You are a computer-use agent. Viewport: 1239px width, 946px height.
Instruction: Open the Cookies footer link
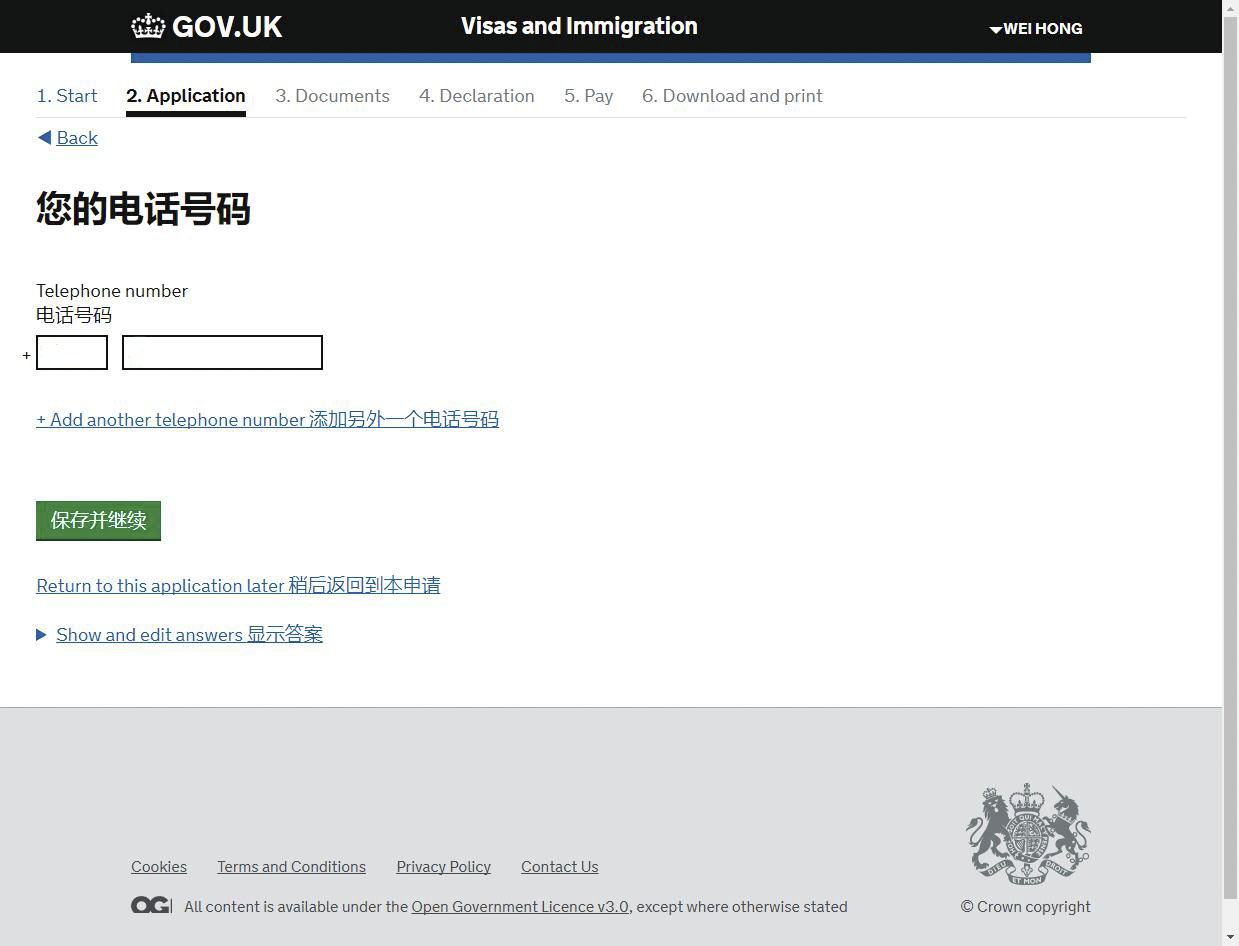click(159, 867)
